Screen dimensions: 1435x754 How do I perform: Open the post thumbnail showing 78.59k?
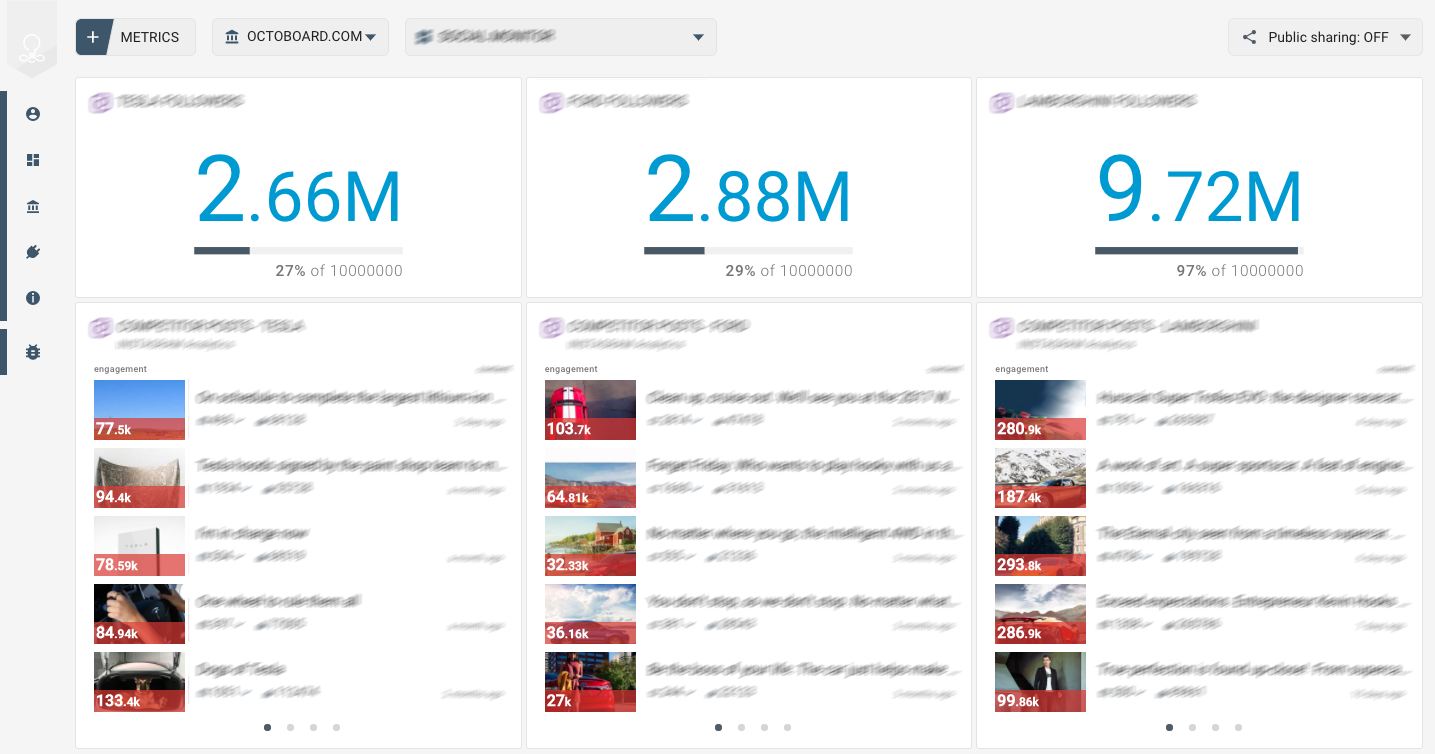139,546
